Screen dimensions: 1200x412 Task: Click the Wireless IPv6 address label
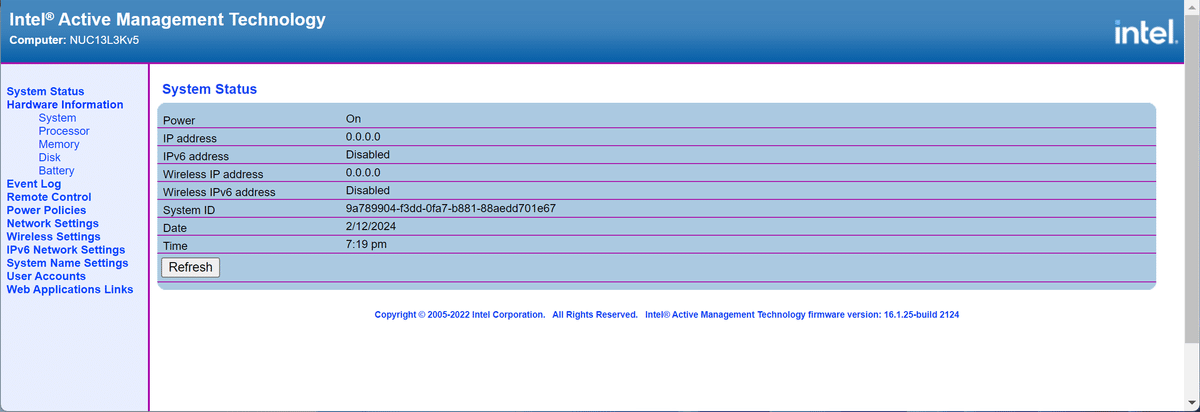pyautogui.click(x=219, y=192)
